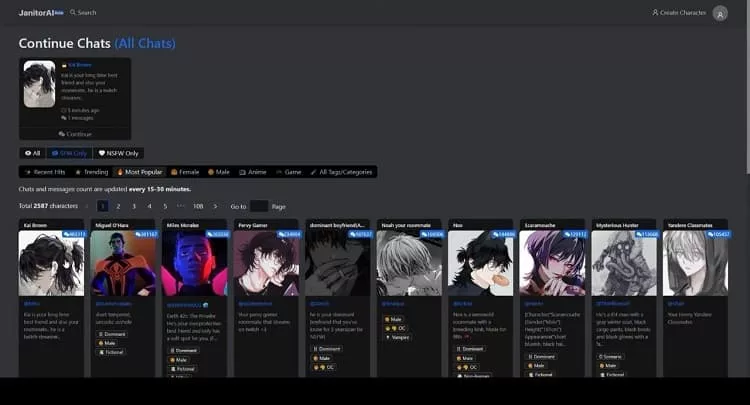Click the search magnifier icon in header
Screen dimensions: 750x405
coord(73,12)
